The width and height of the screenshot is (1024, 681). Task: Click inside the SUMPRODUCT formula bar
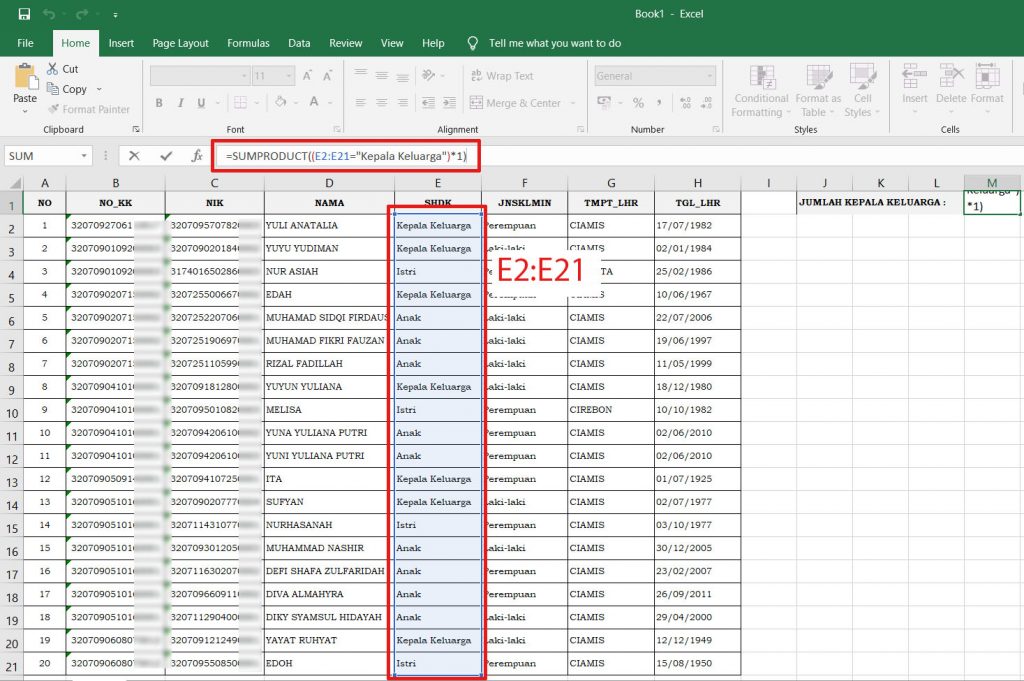pyautogui.click(x=346, y=156)
